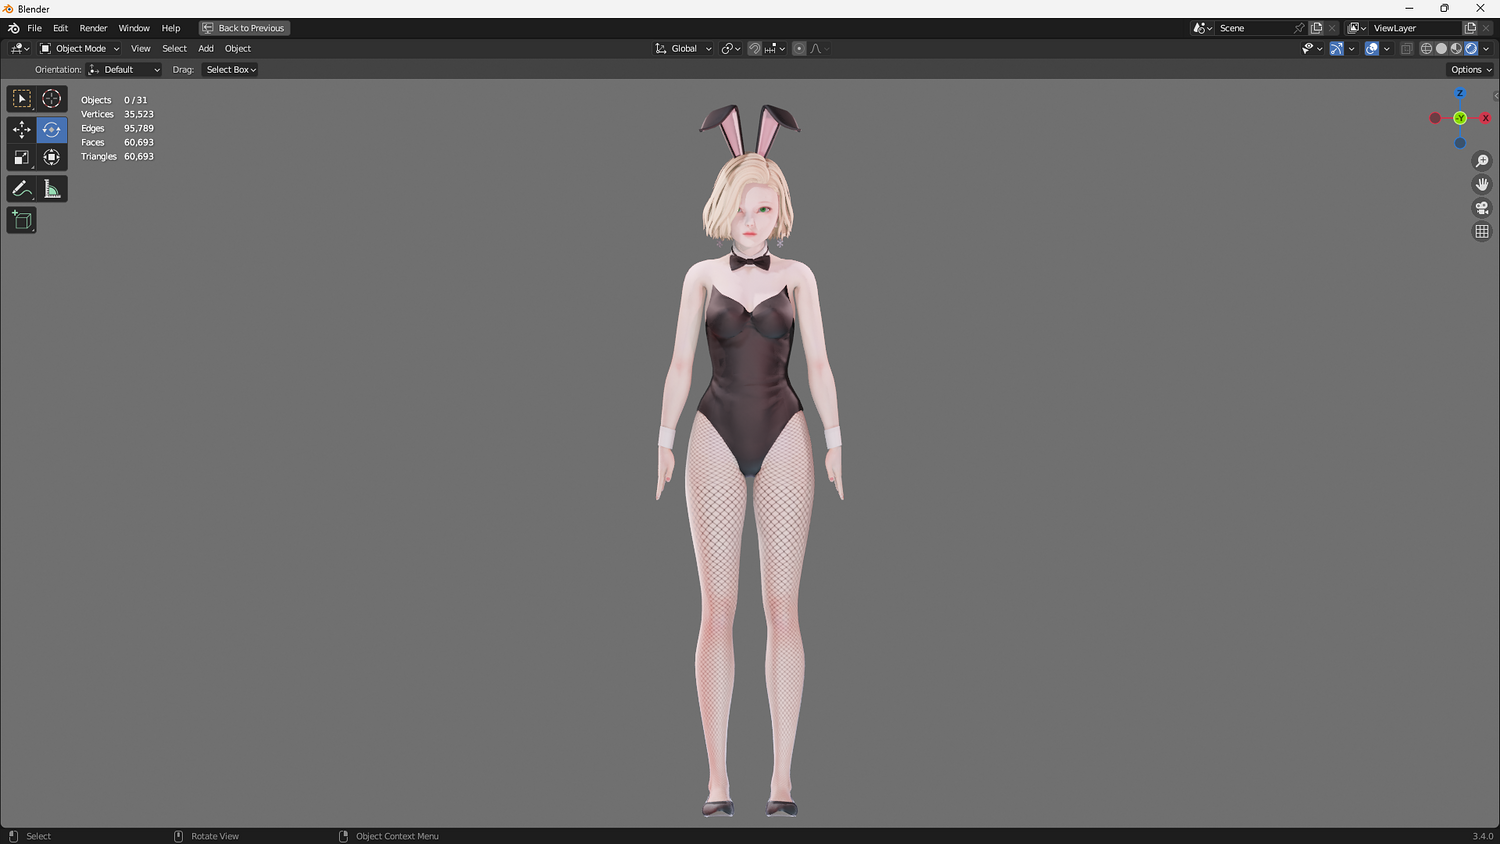The height and width of the screenshot is (844, 1500).
Task: Click the proportional editing falloff icon
Action: [819, 48]
